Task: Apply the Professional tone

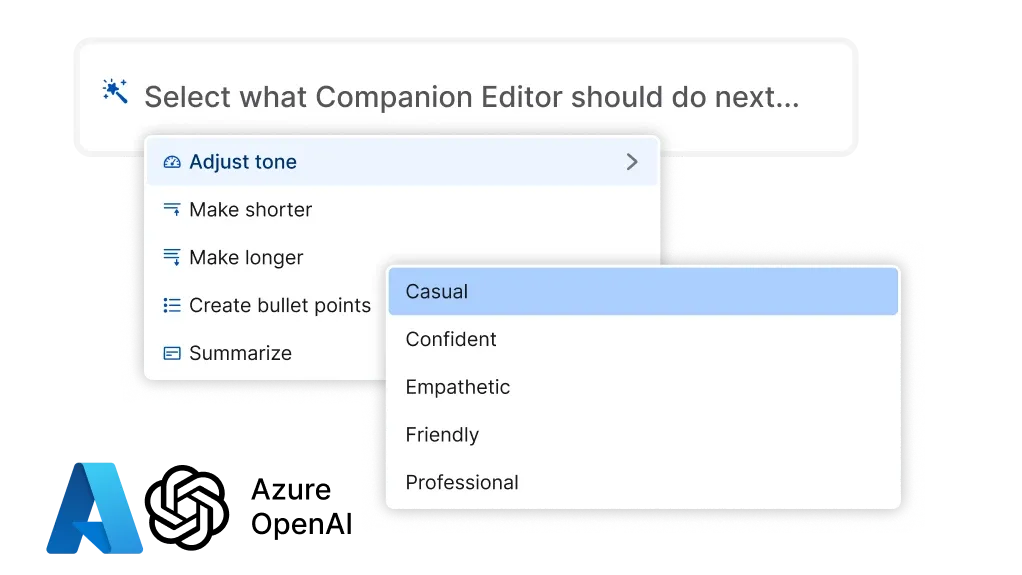Action: (462, 483)
